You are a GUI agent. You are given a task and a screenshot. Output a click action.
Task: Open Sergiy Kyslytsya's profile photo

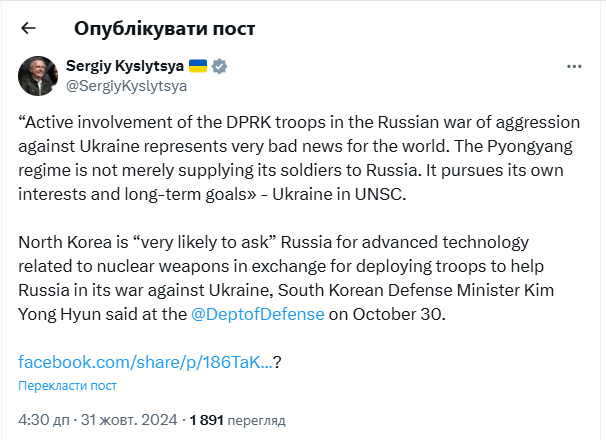[38, 76]
